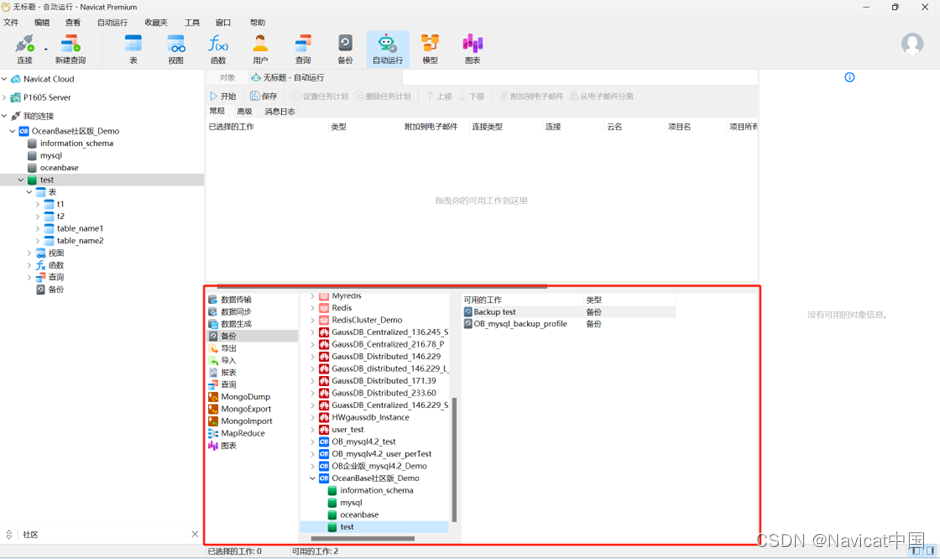
Task: Select the 表 table toolbar icon
Action: point(133,49)
